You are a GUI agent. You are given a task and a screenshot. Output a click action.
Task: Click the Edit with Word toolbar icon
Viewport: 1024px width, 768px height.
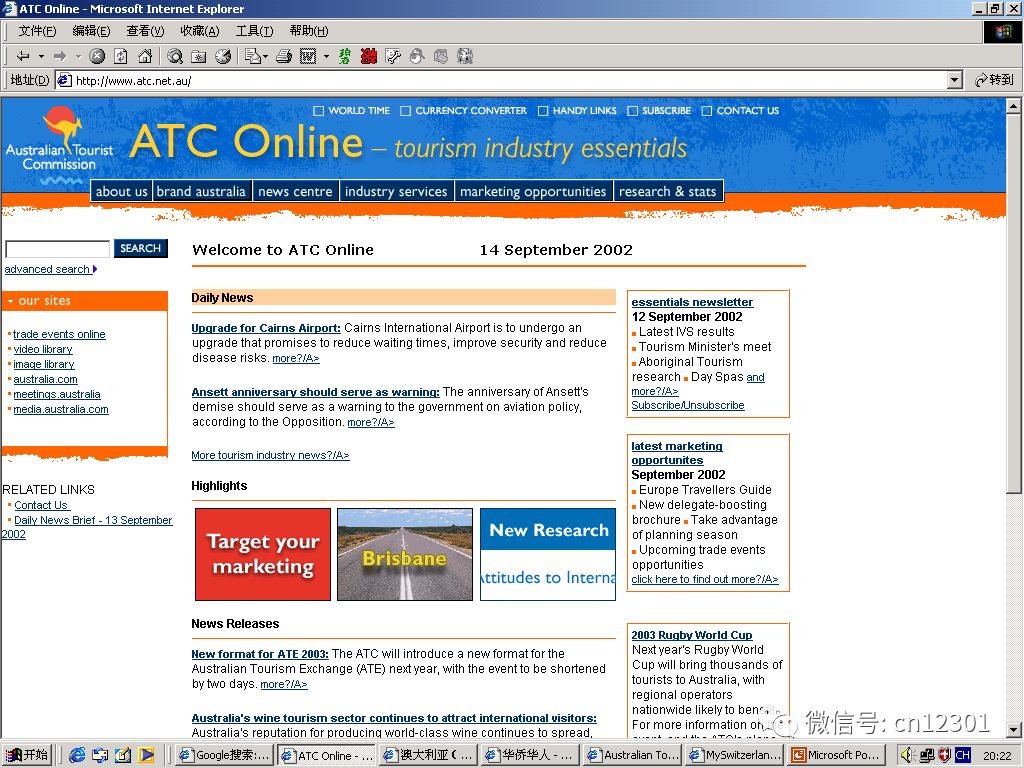(308, 57)
